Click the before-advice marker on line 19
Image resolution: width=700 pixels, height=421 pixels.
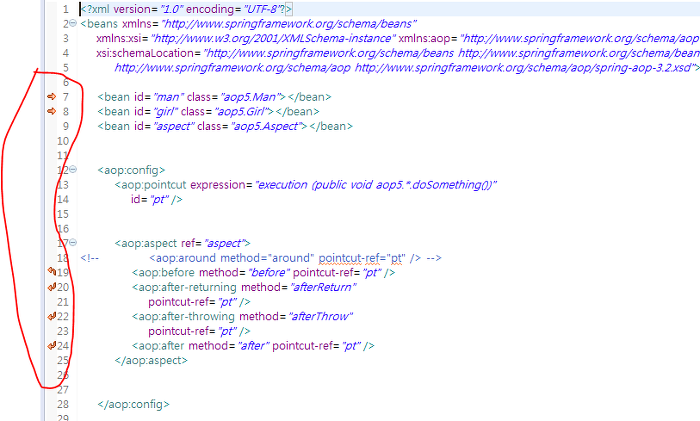coord(52,271)
